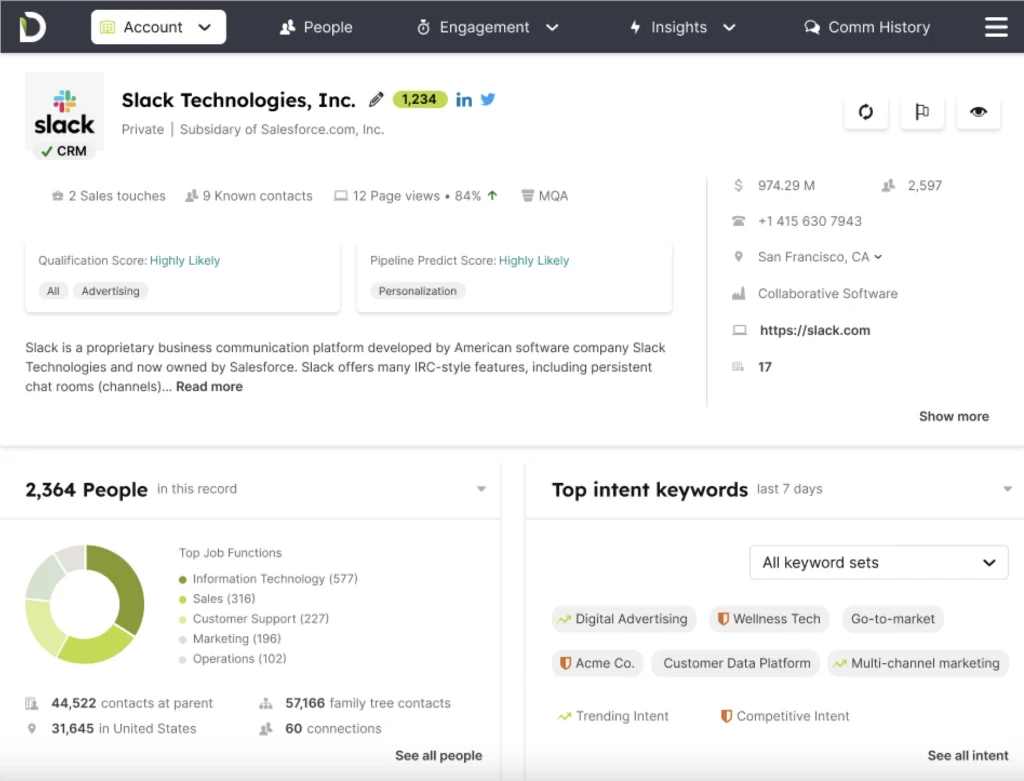The width and height of the screenshot is (1024, 781).
Task: Click the Trending Intent legend icon
Action: (x=564, y=716)
